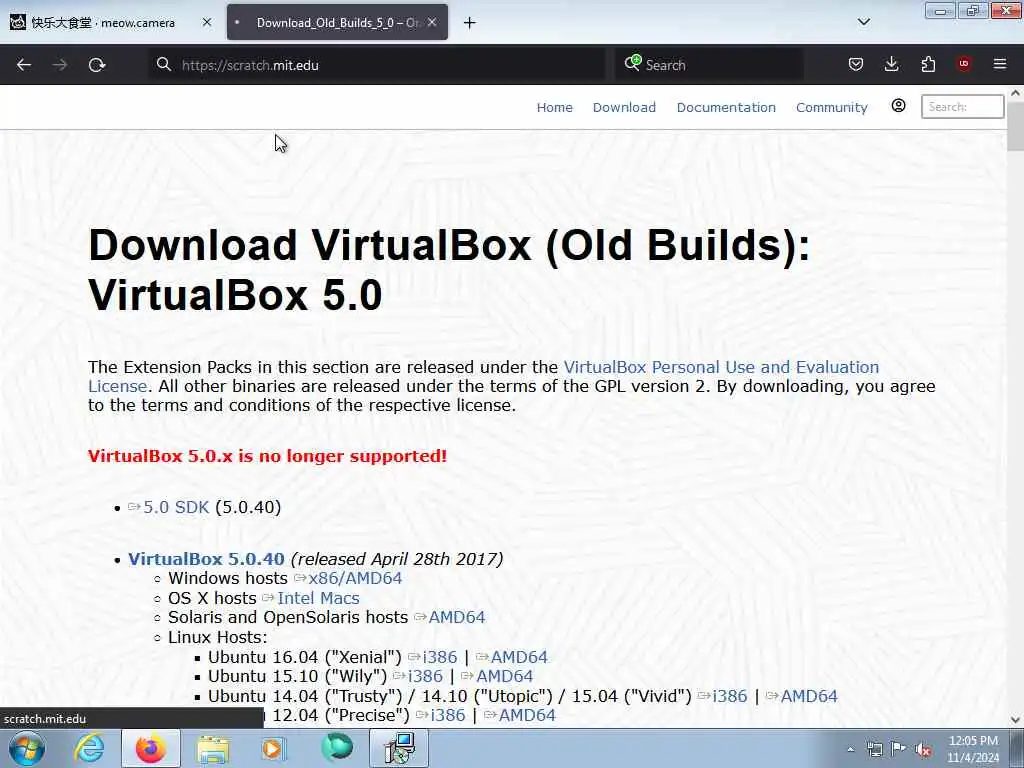This screenshot has width=1024, height=768.
Task: Close the Download_Old_Builds_5_0 tab
Action: [x=432, y=22]
